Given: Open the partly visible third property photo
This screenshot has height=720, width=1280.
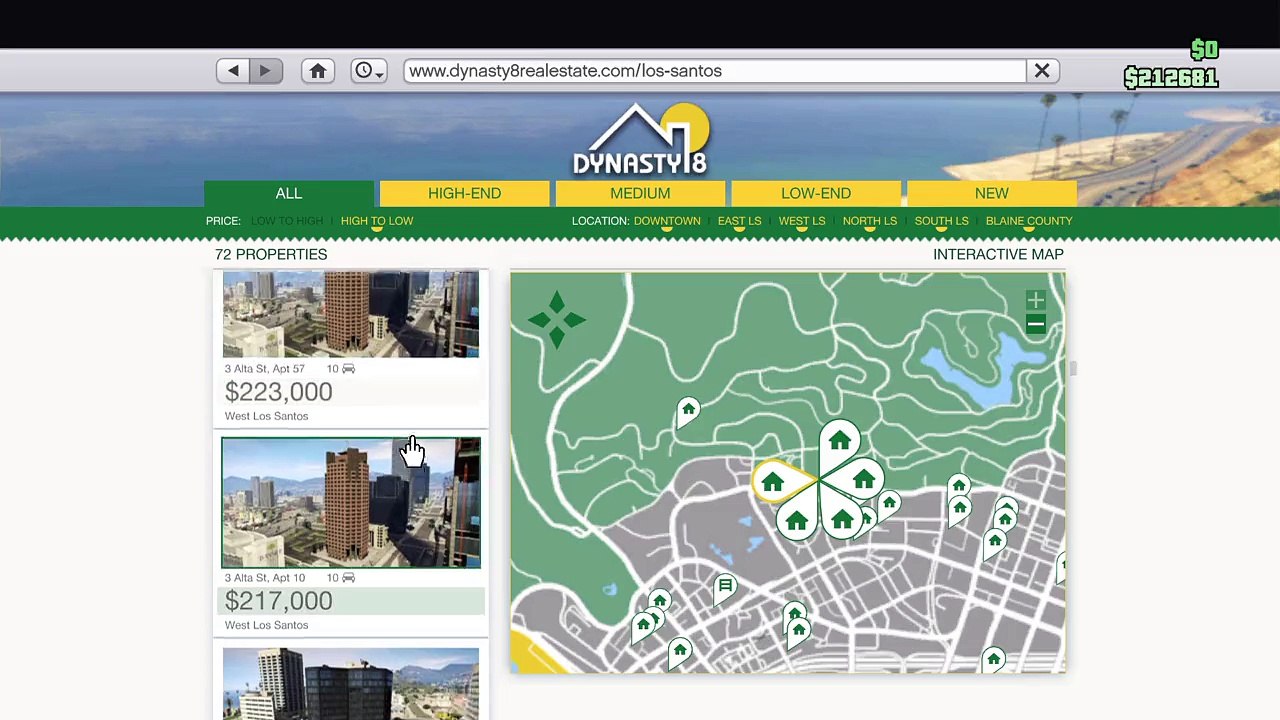Looking at the screenshot, I should (351, 683).
